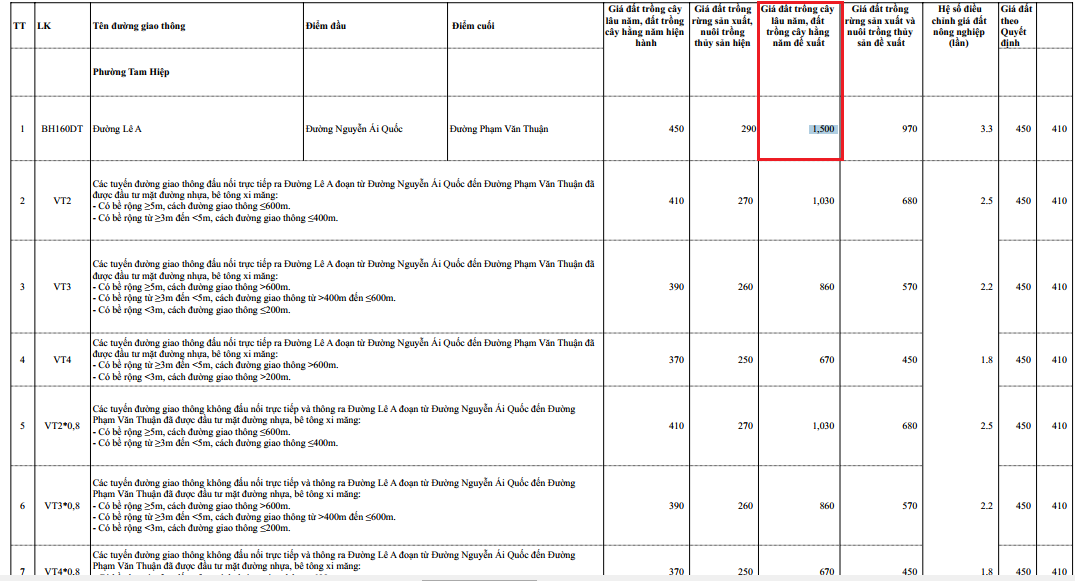Click the VT2 code cell in row 2
This screenshot has width=1075, height=581.
(62, 201)
